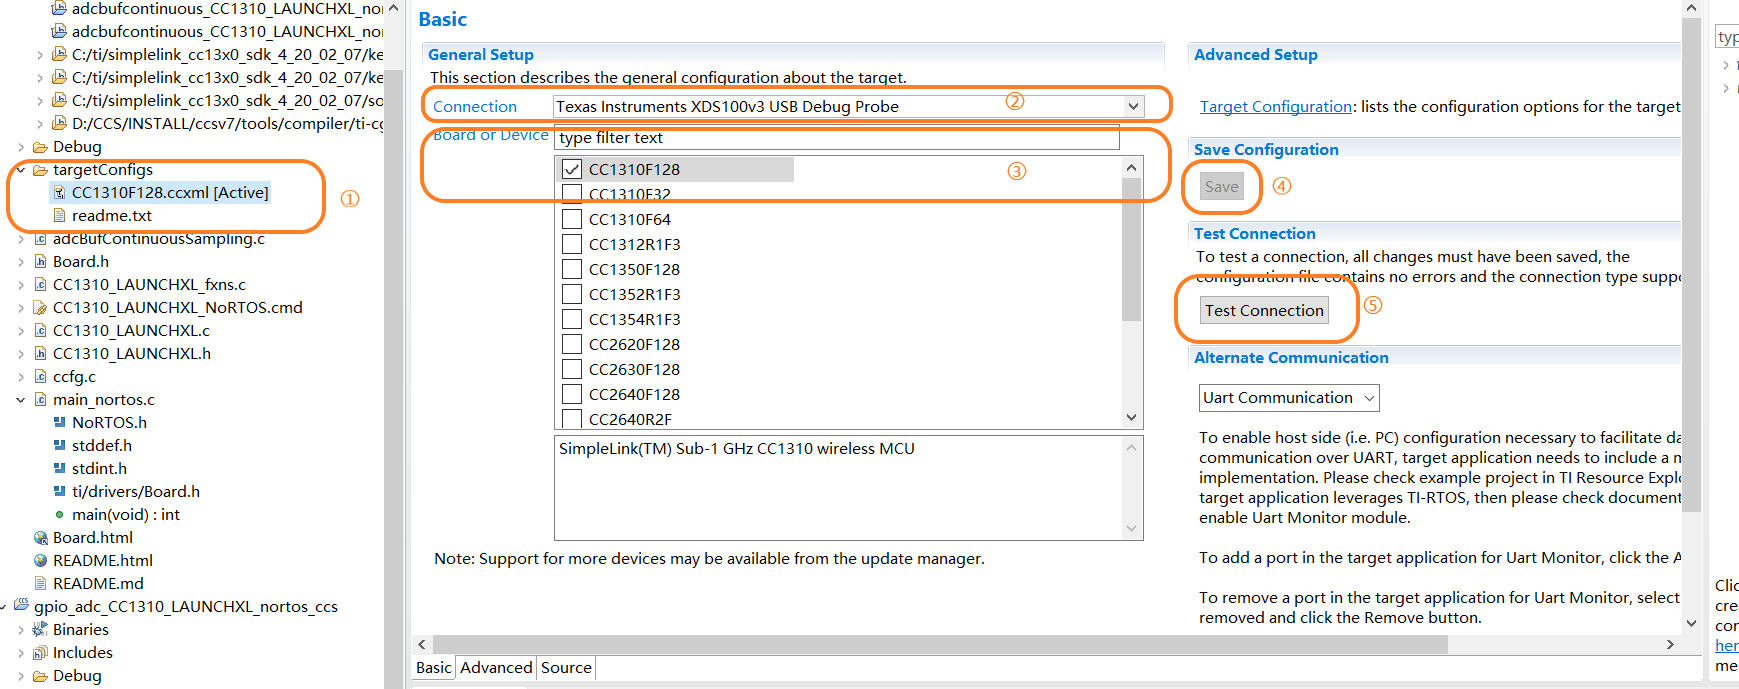Expand the Board.h tree node
This screenshot has width=1739, height=689.
[x=21, y=262]
